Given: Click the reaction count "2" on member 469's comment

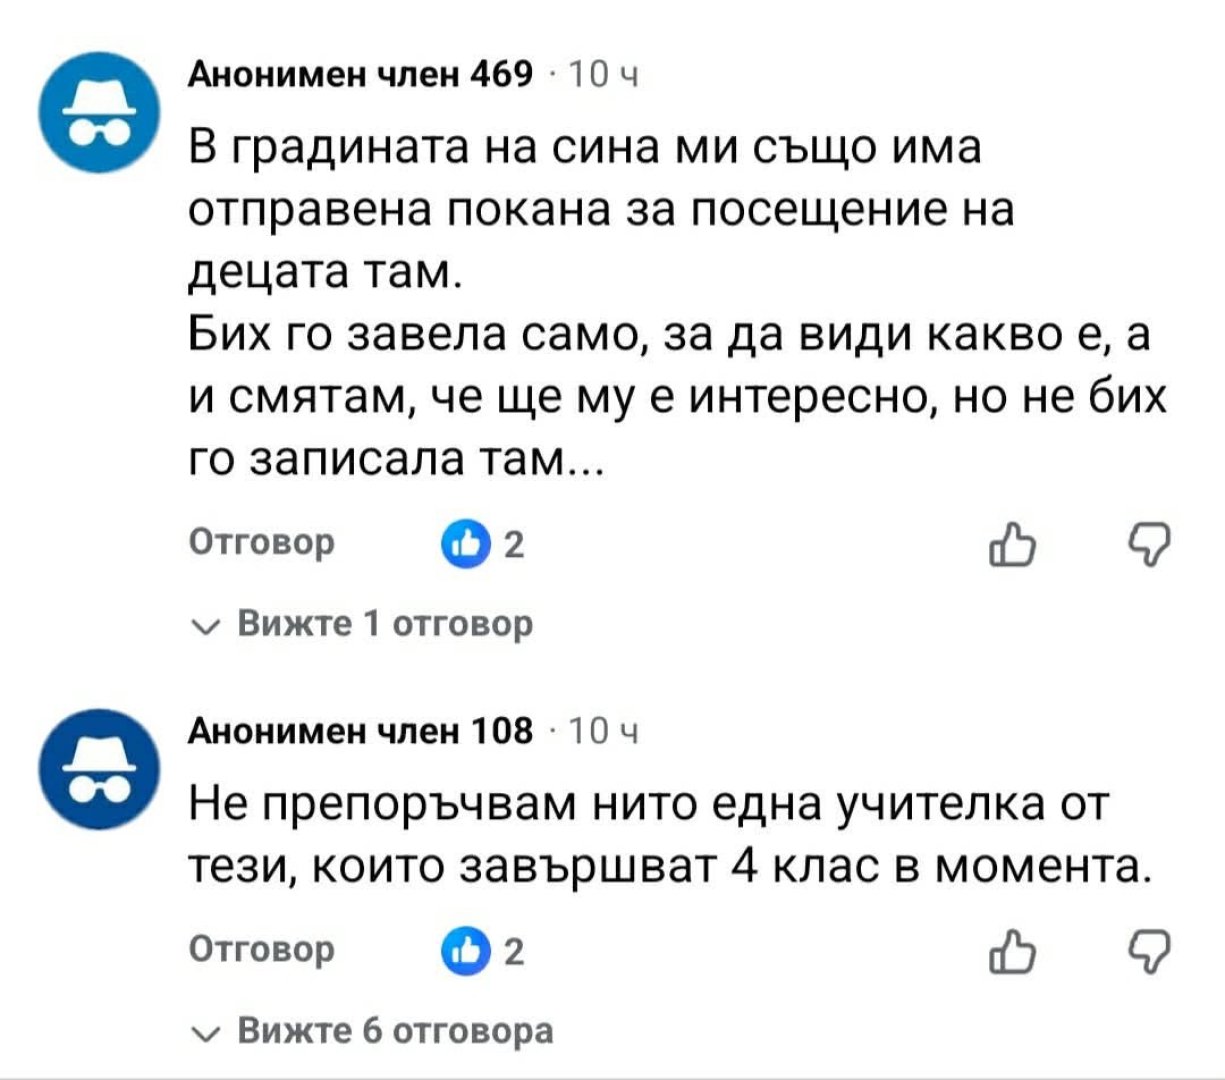Looking at the screenshot, I should pyautogui.click(x=513, y=546).
